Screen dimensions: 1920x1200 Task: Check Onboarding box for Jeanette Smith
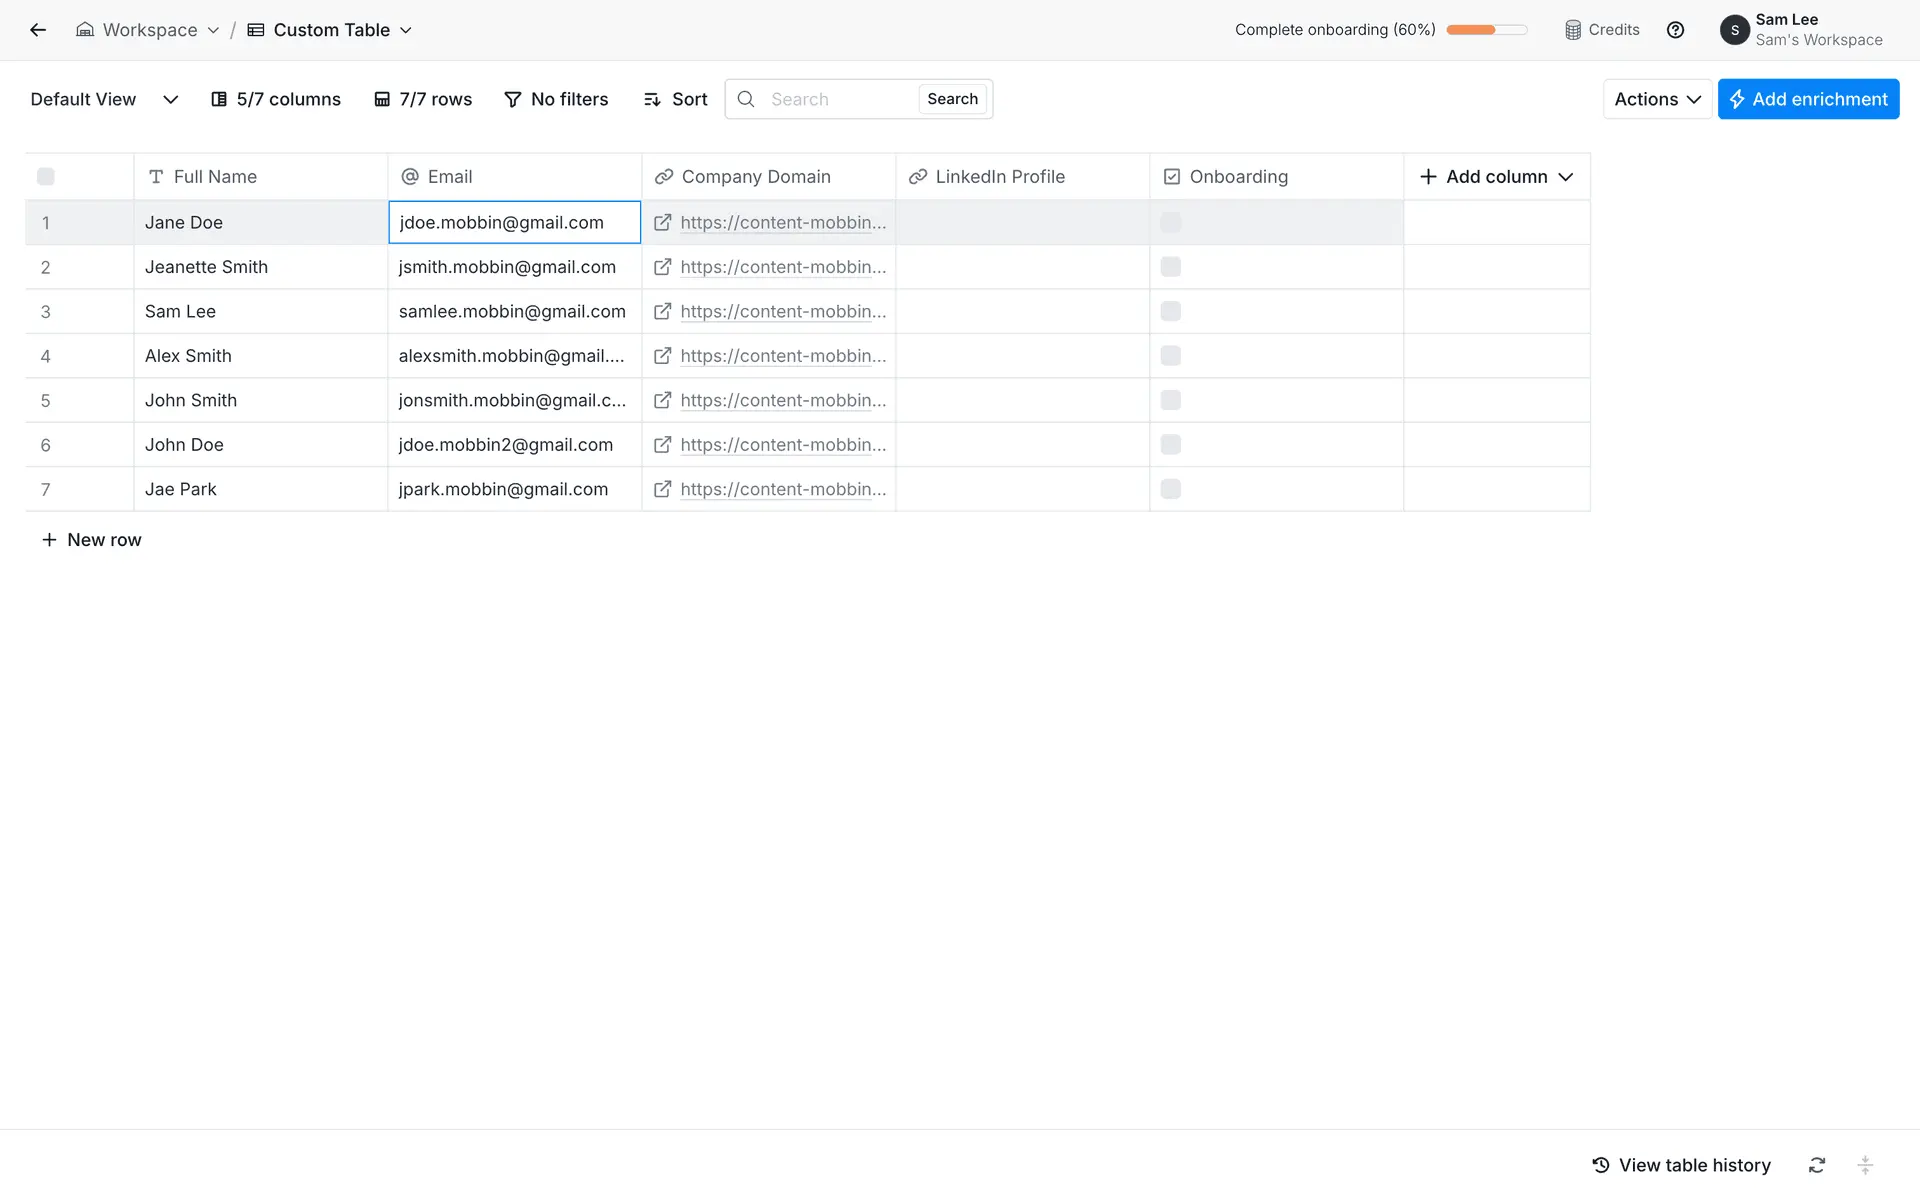(x=1171, y=267)
